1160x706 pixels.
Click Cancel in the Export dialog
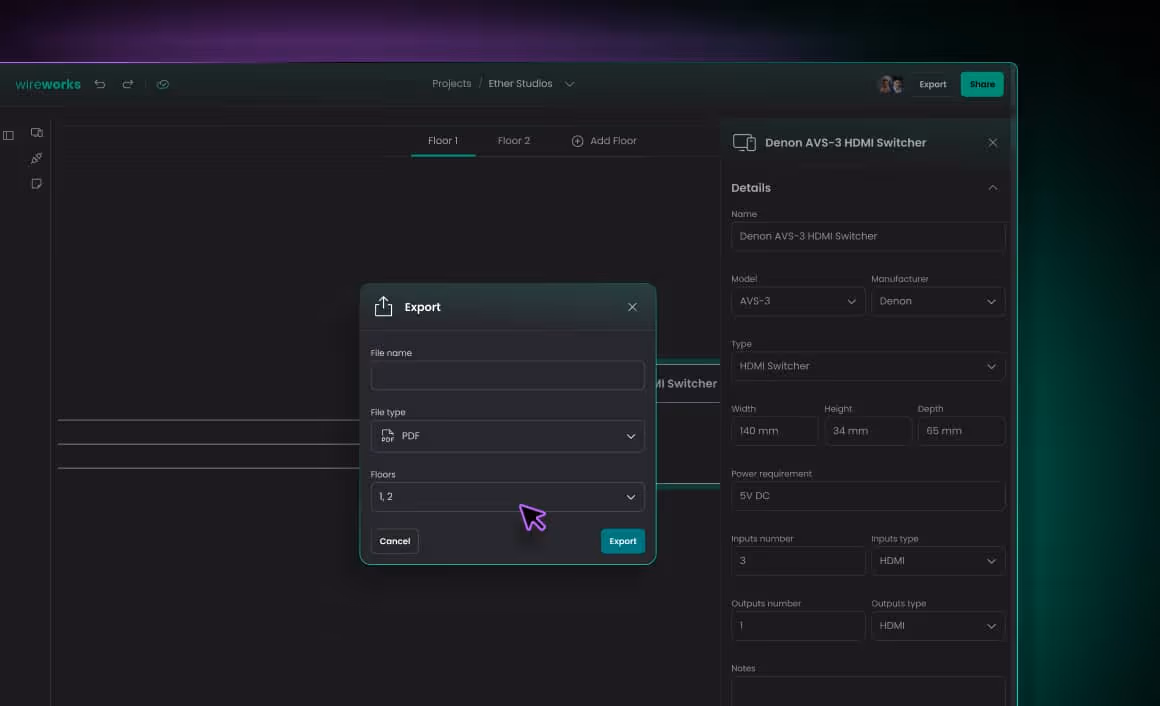(394, 541)
